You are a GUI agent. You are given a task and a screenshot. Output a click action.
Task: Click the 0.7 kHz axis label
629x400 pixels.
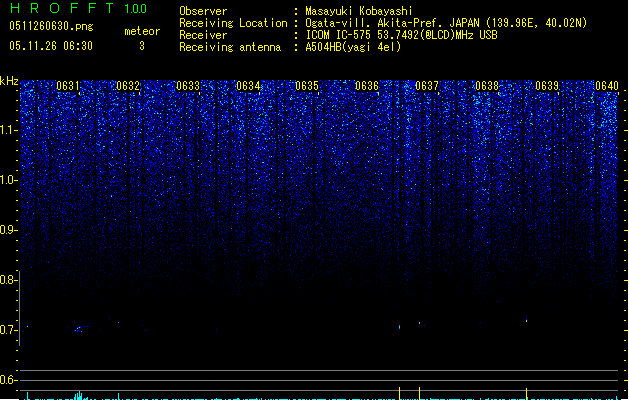(8, 330)
